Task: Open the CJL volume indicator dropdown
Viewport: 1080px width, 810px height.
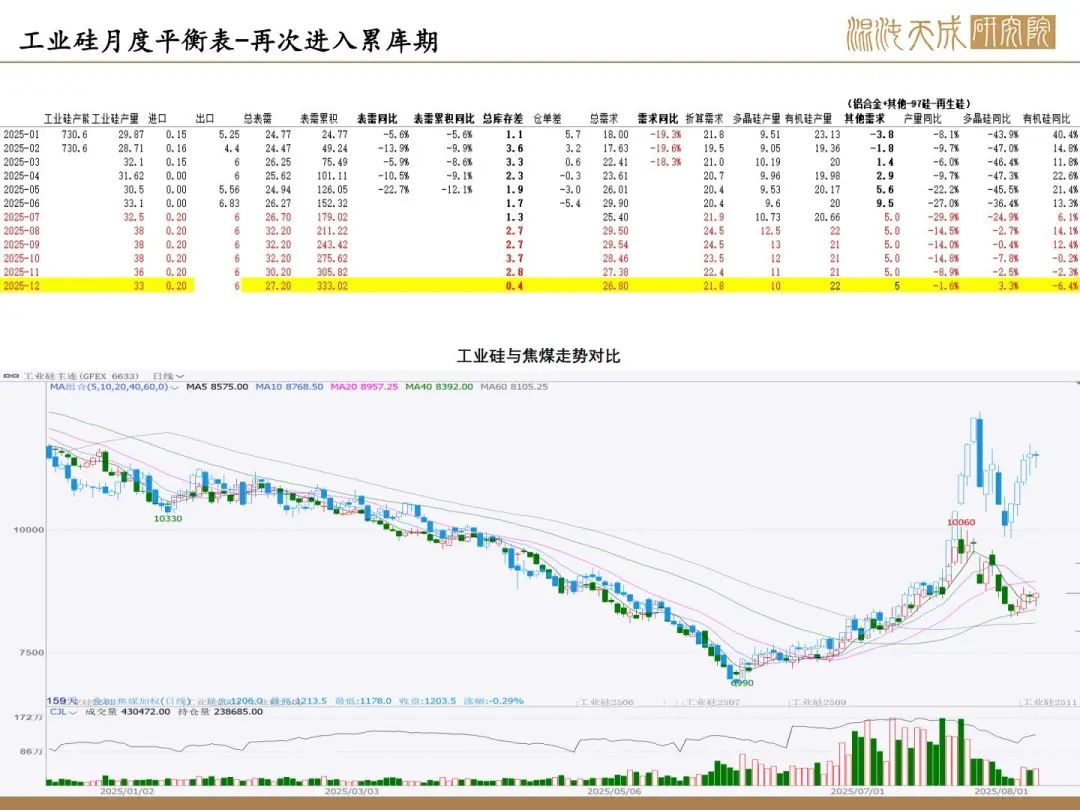Action: [x=62, y=712]
